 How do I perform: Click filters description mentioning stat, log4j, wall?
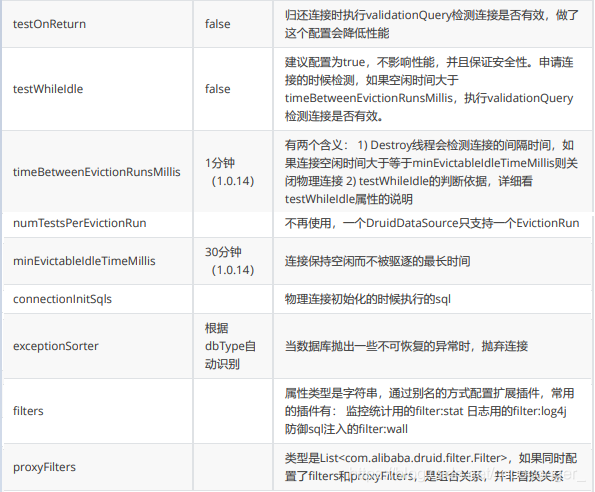pyautogui.click(x=430, y=411)
